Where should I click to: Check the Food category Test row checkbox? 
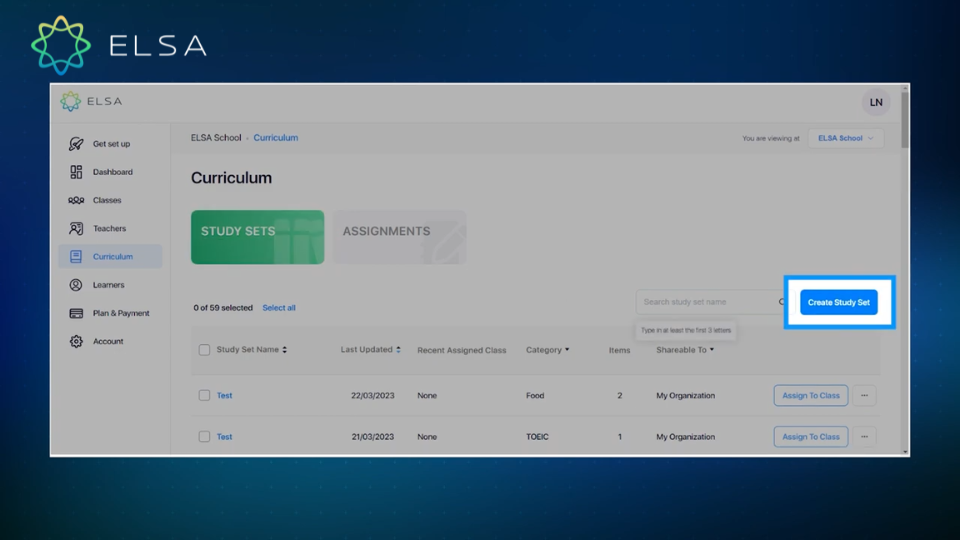point(204,396)
